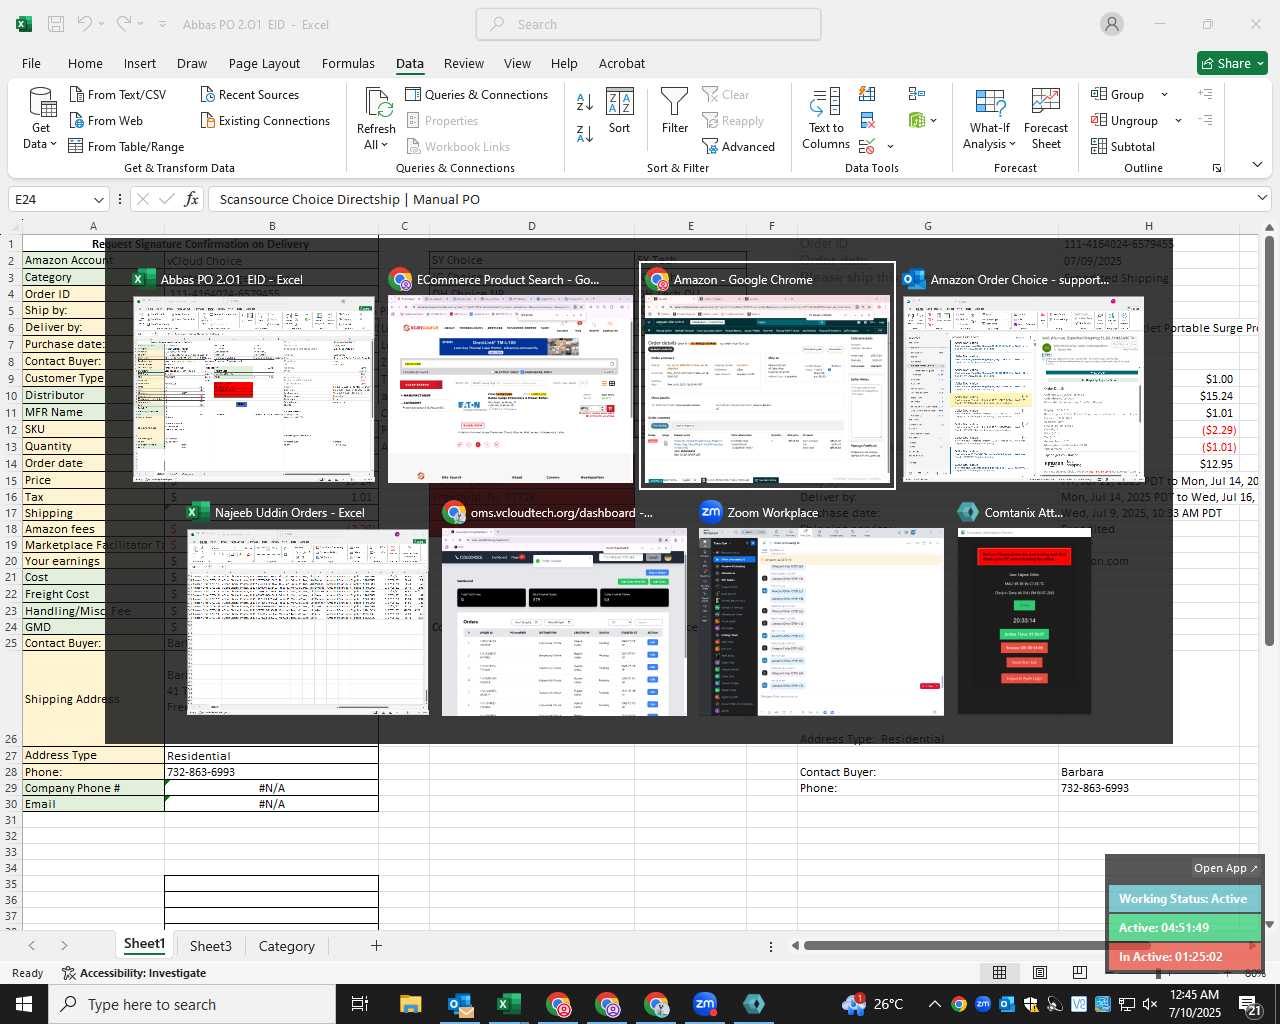Switch to oms.vcloudtech.com dashboard thumbnail
Screen dimensions: 1280x1024
(x=564, y=610)
